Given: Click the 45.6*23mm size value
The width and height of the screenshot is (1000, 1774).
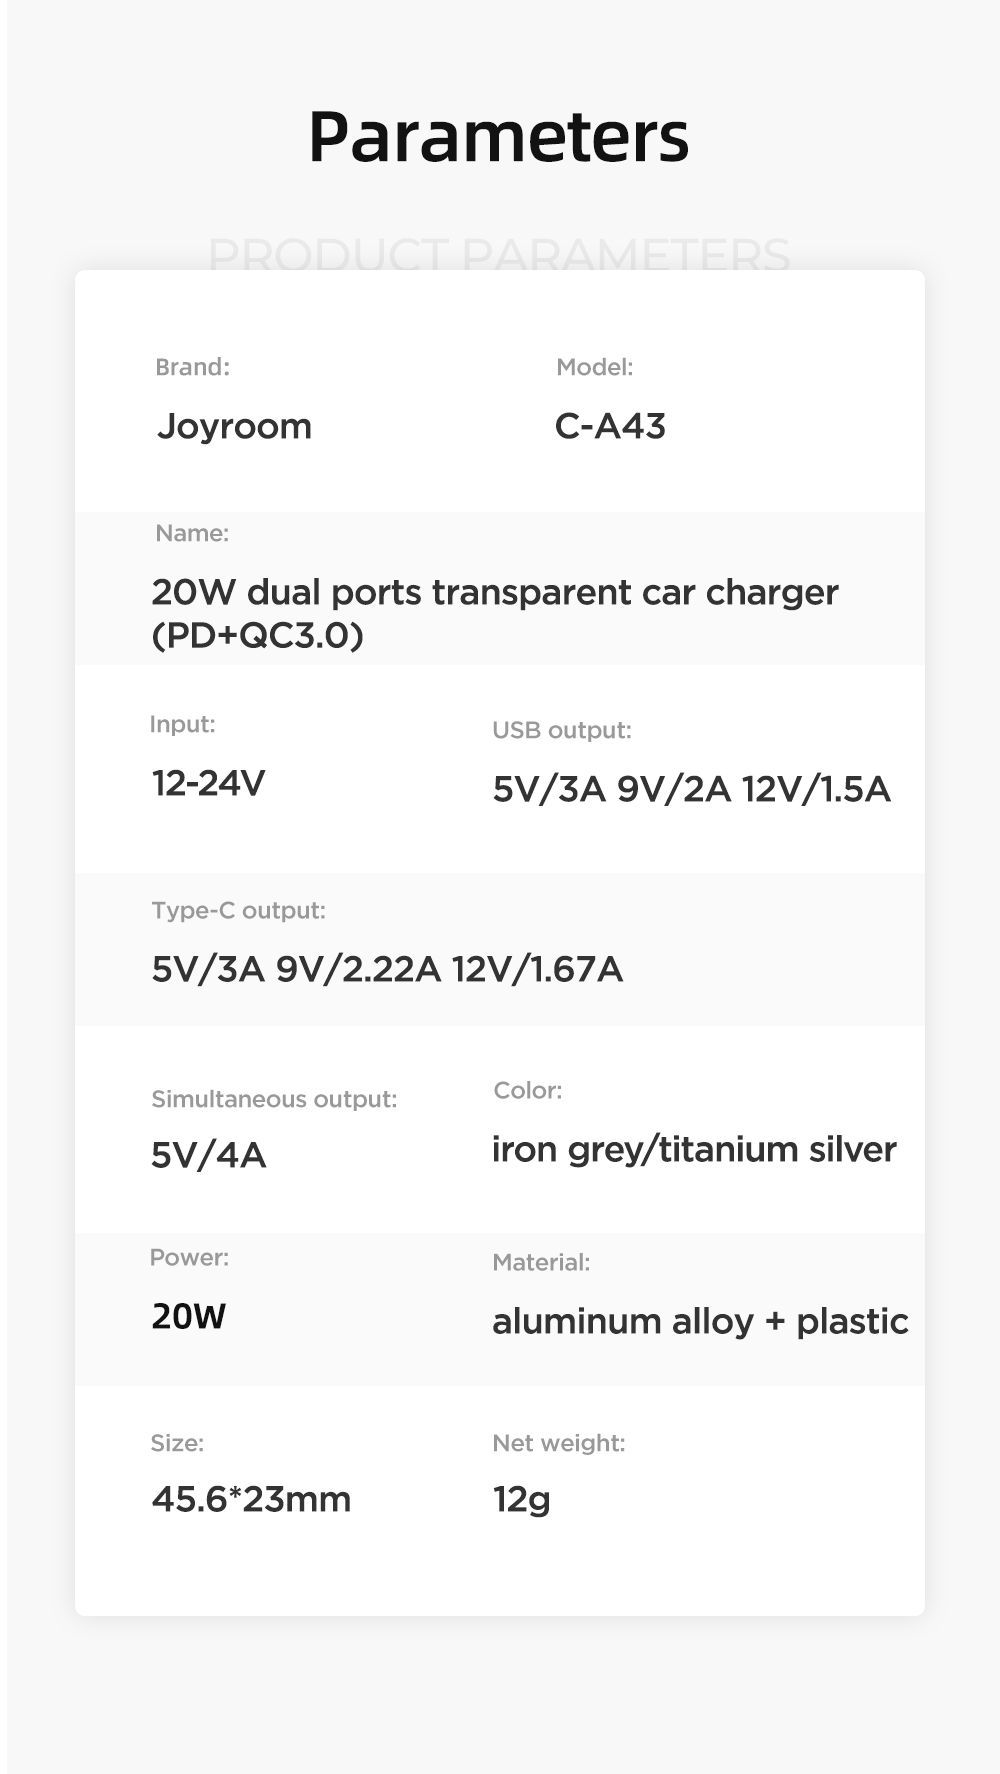Looking at the screenshot, I should pos(251,1499).
